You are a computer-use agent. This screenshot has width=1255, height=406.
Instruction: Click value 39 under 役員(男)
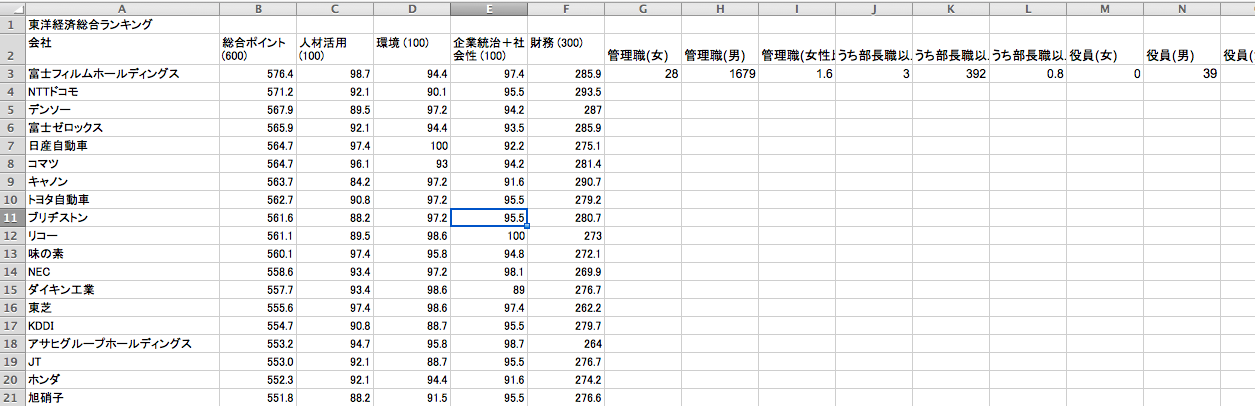pos(1210,74)
